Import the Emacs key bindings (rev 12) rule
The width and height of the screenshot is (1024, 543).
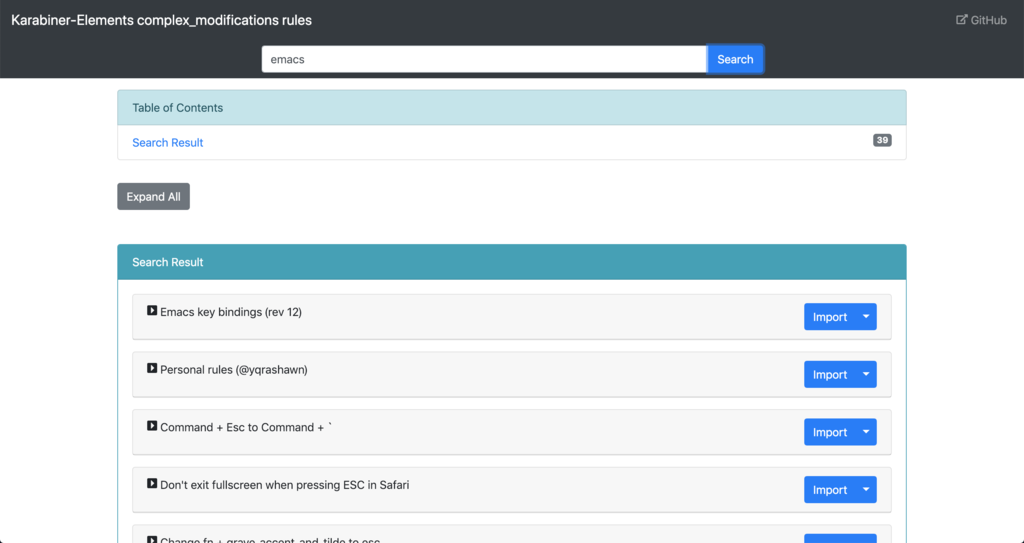pos(829,317)
